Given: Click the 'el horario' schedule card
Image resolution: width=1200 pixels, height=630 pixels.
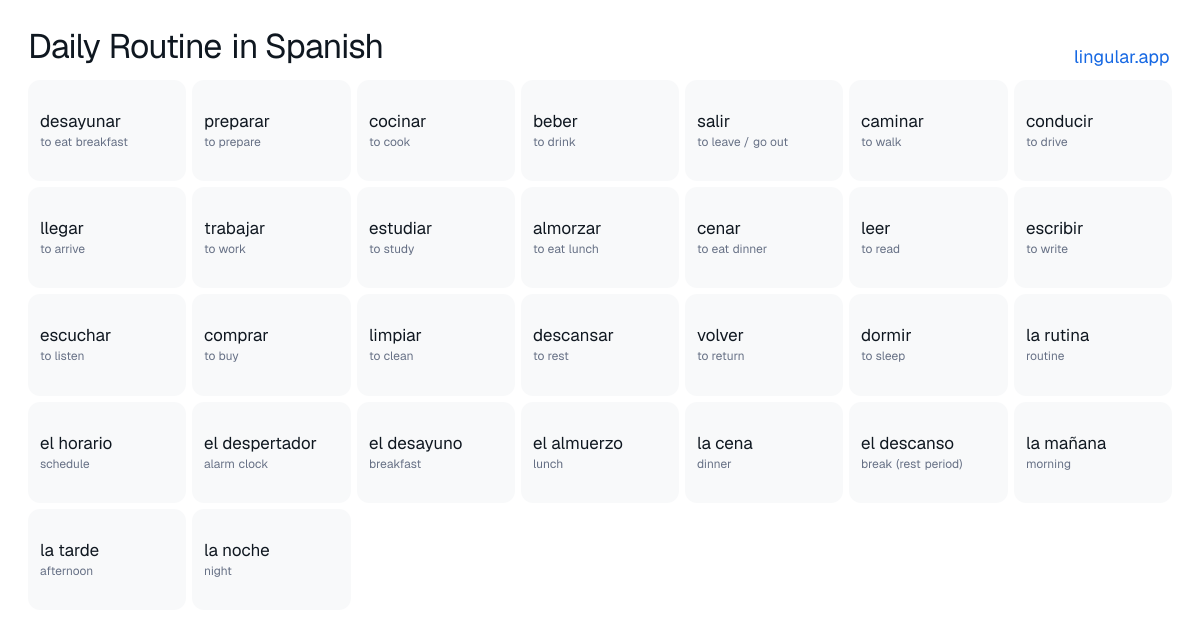Looking at the screenshot, I should (x=107, y=452).
